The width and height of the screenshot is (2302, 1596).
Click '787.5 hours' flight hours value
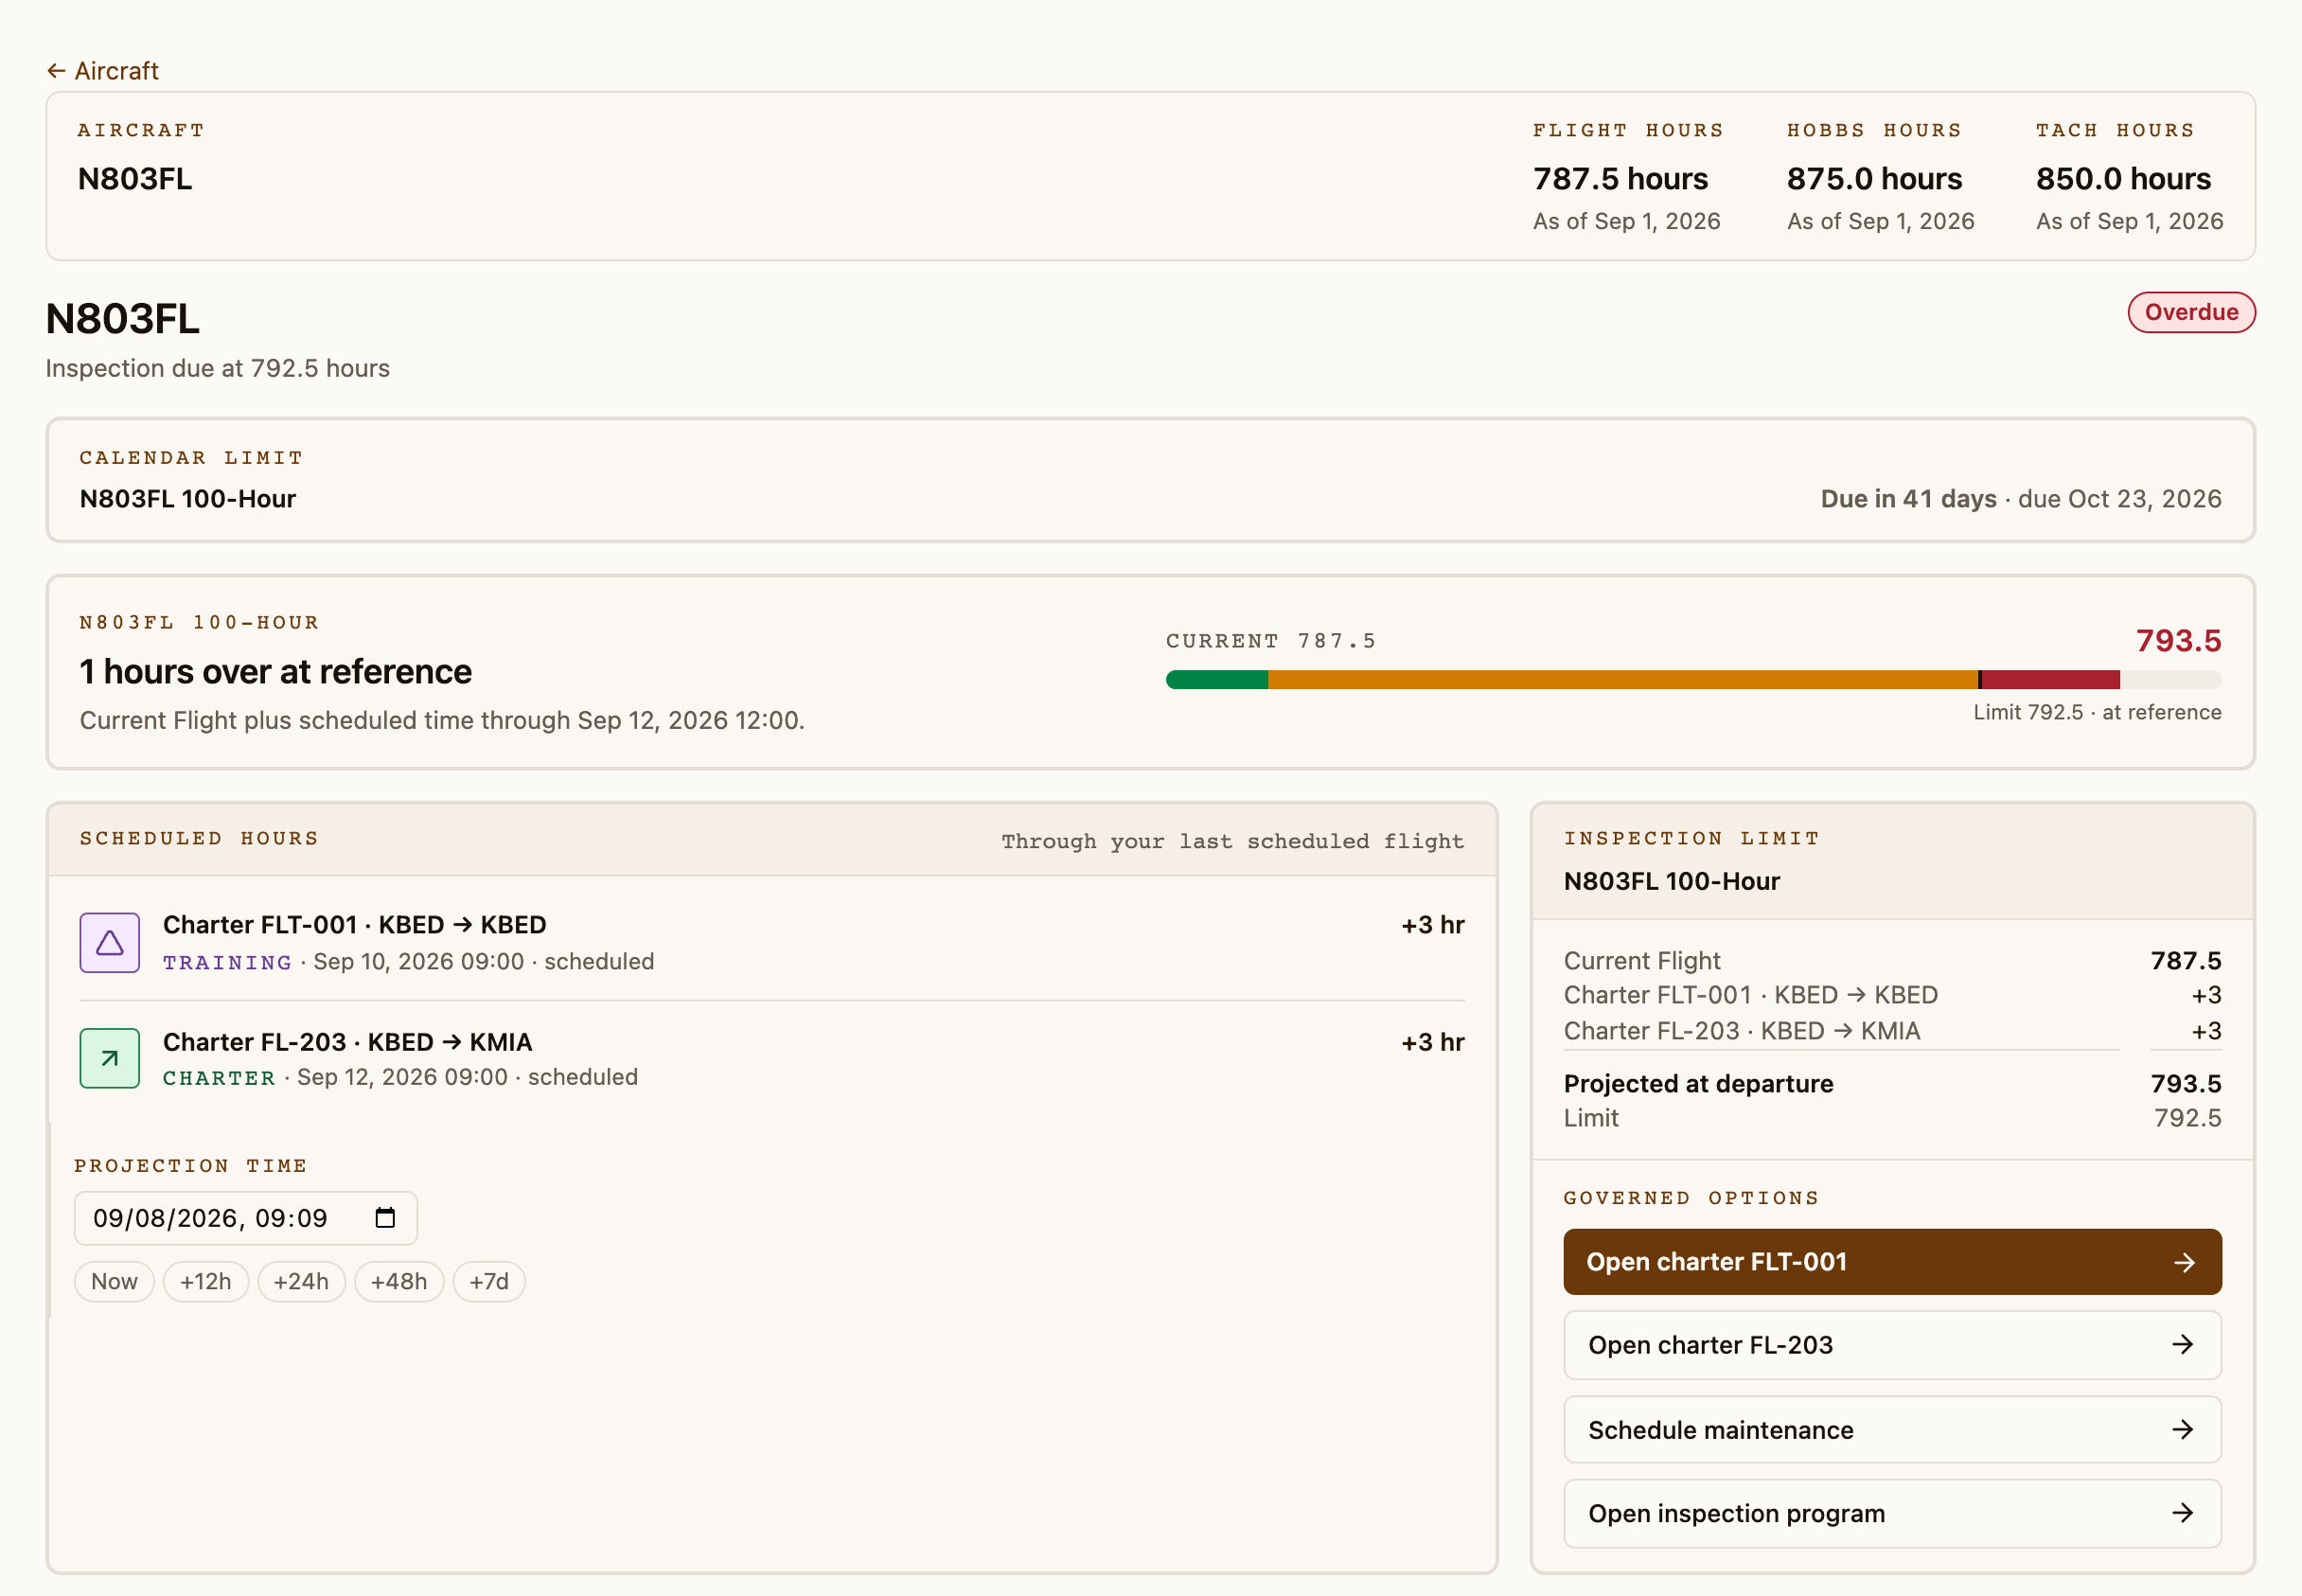[1620, 178]
